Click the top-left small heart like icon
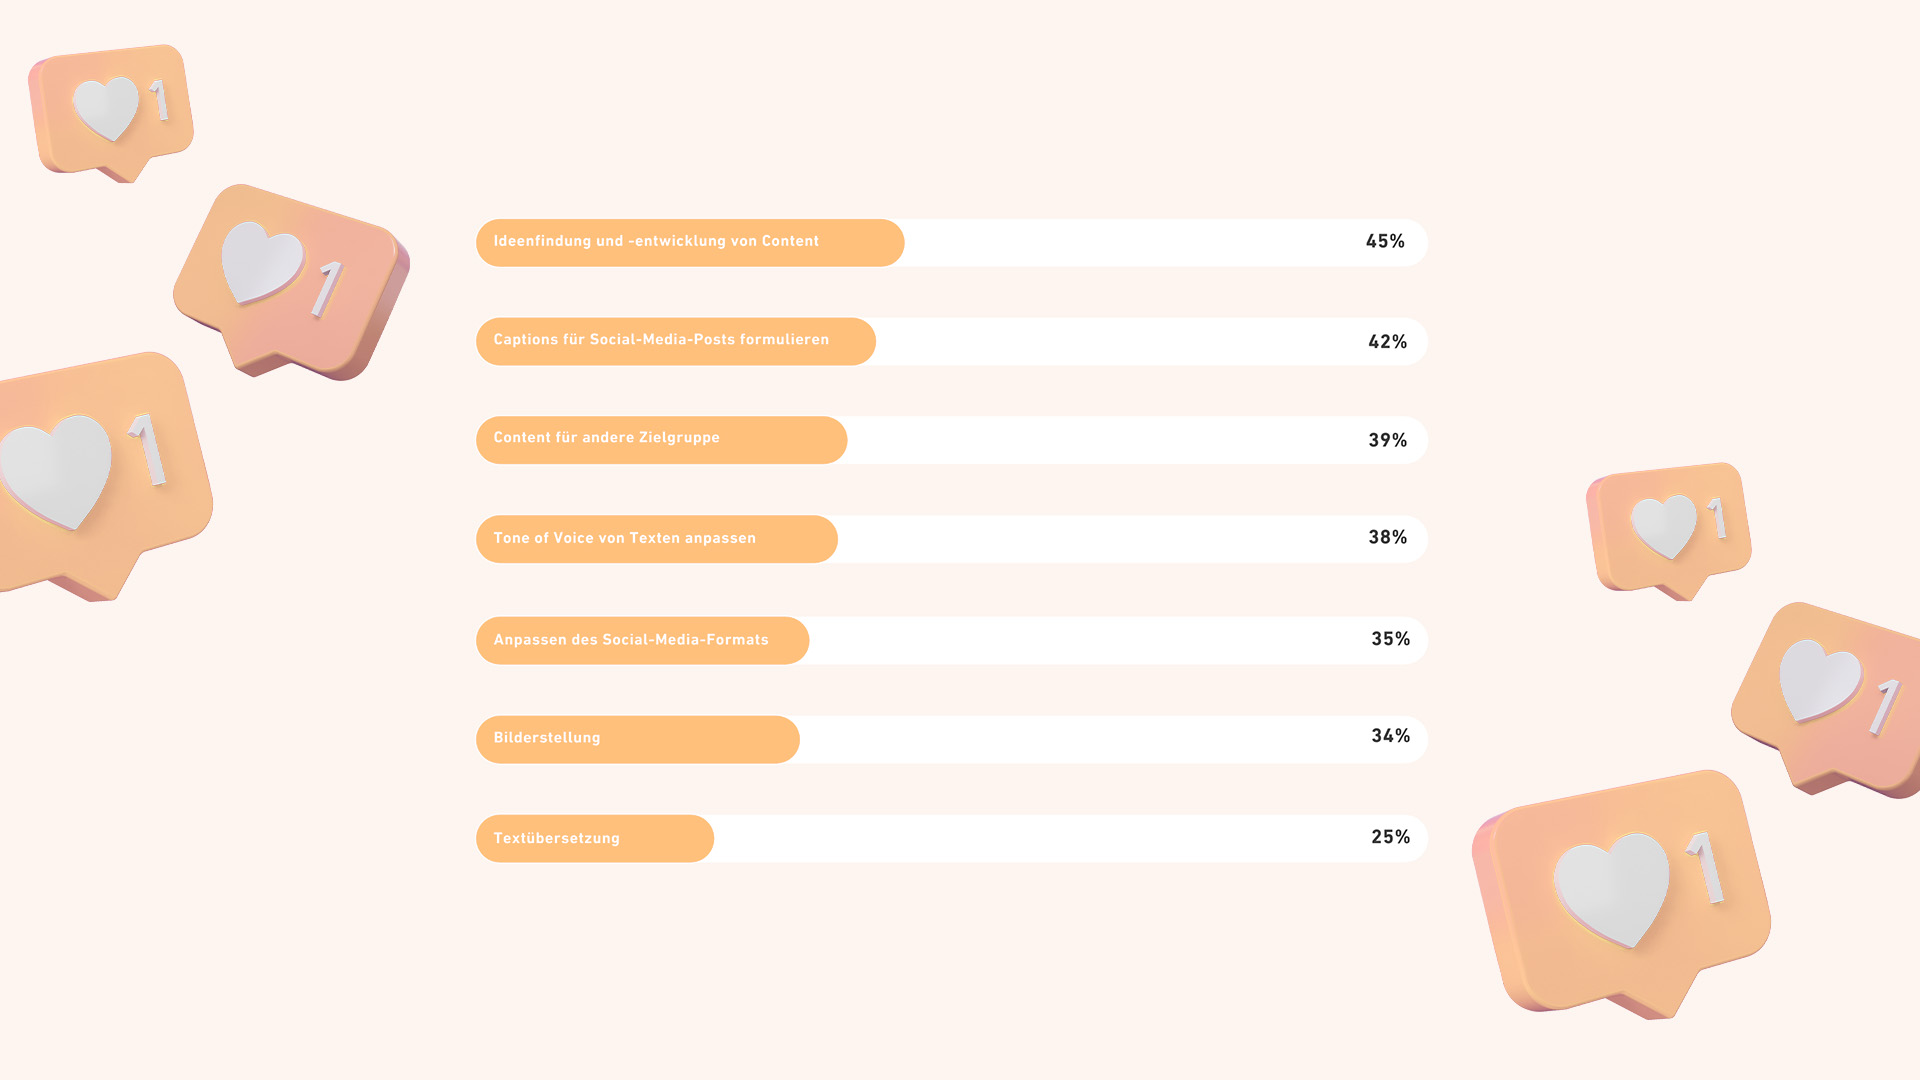This screenshot has height=1080, width=1920. point(111,112)
